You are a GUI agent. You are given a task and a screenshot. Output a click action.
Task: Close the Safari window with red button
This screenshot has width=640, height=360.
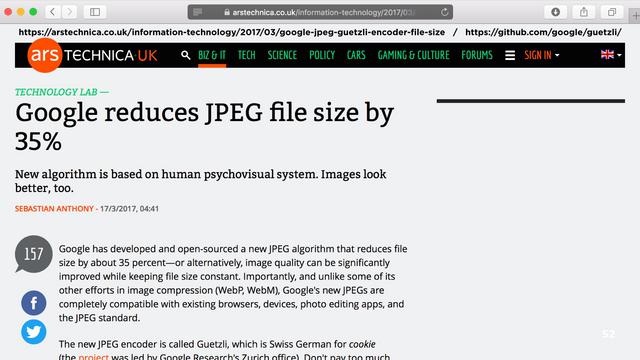(8, 12)
